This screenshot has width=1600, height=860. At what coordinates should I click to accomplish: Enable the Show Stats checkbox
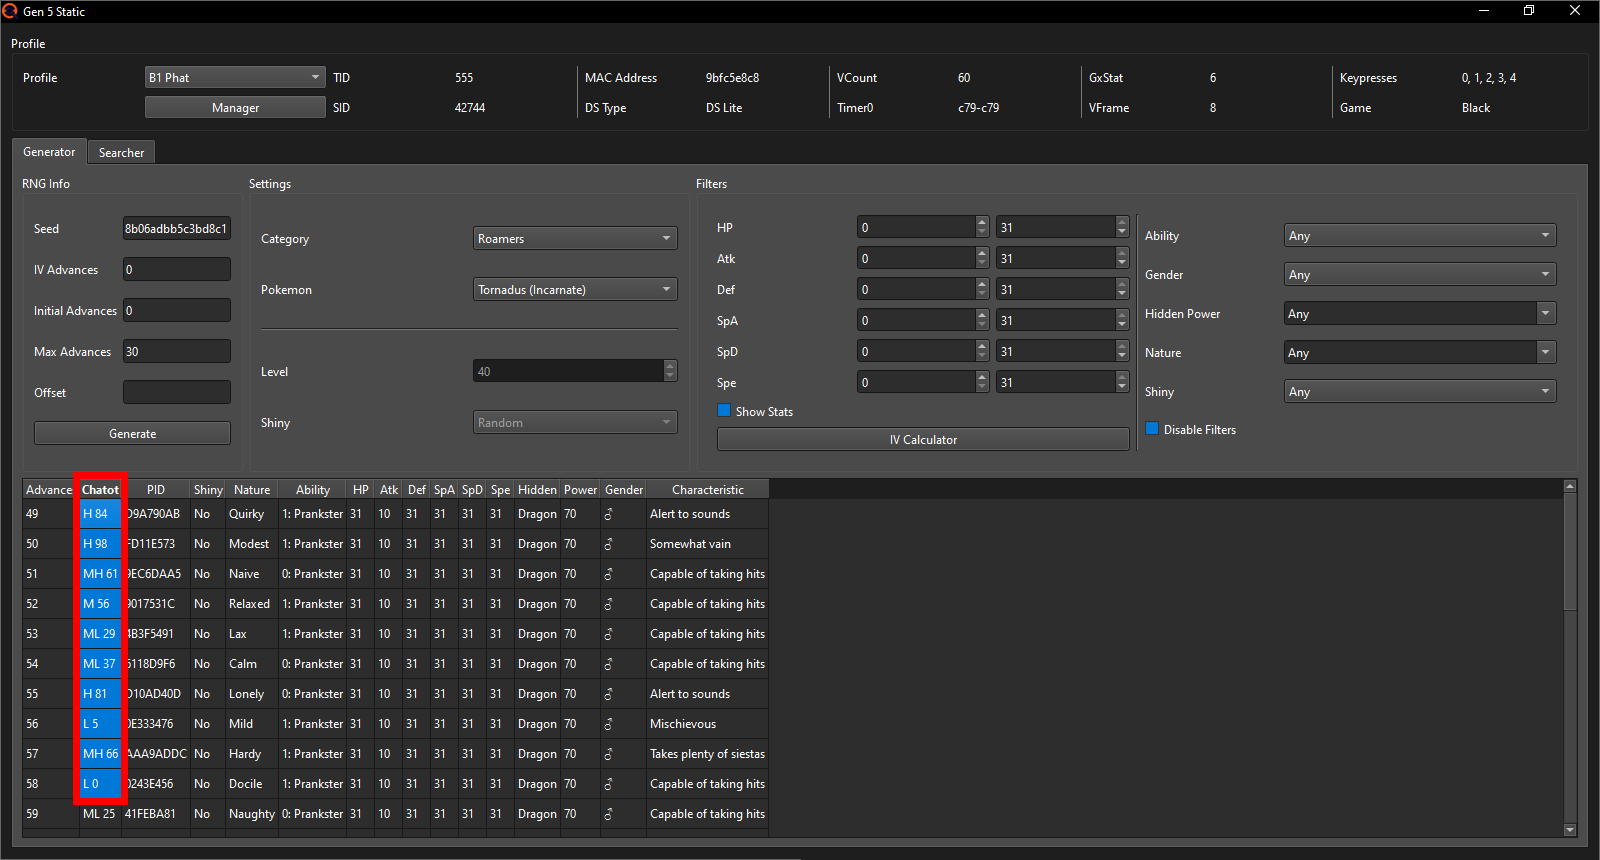tap(724, 411)
